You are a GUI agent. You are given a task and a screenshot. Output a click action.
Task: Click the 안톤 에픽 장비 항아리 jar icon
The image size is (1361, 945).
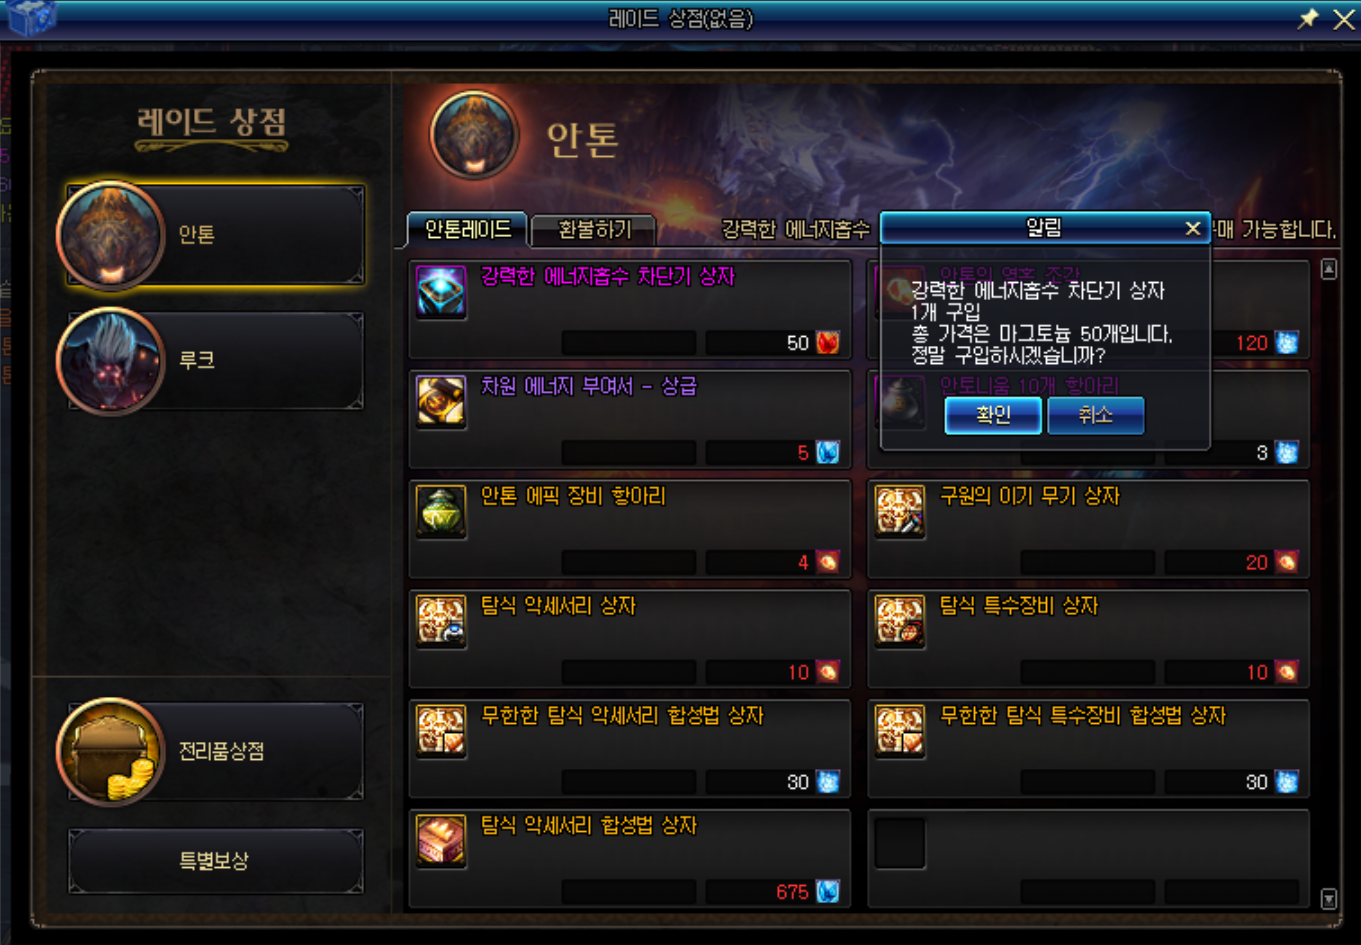pyautogui.click(x=441, y=512)
